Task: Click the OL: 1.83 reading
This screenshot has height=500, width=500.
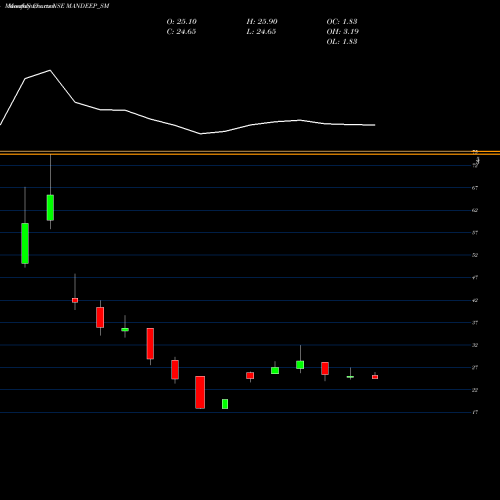Action: 342,42
